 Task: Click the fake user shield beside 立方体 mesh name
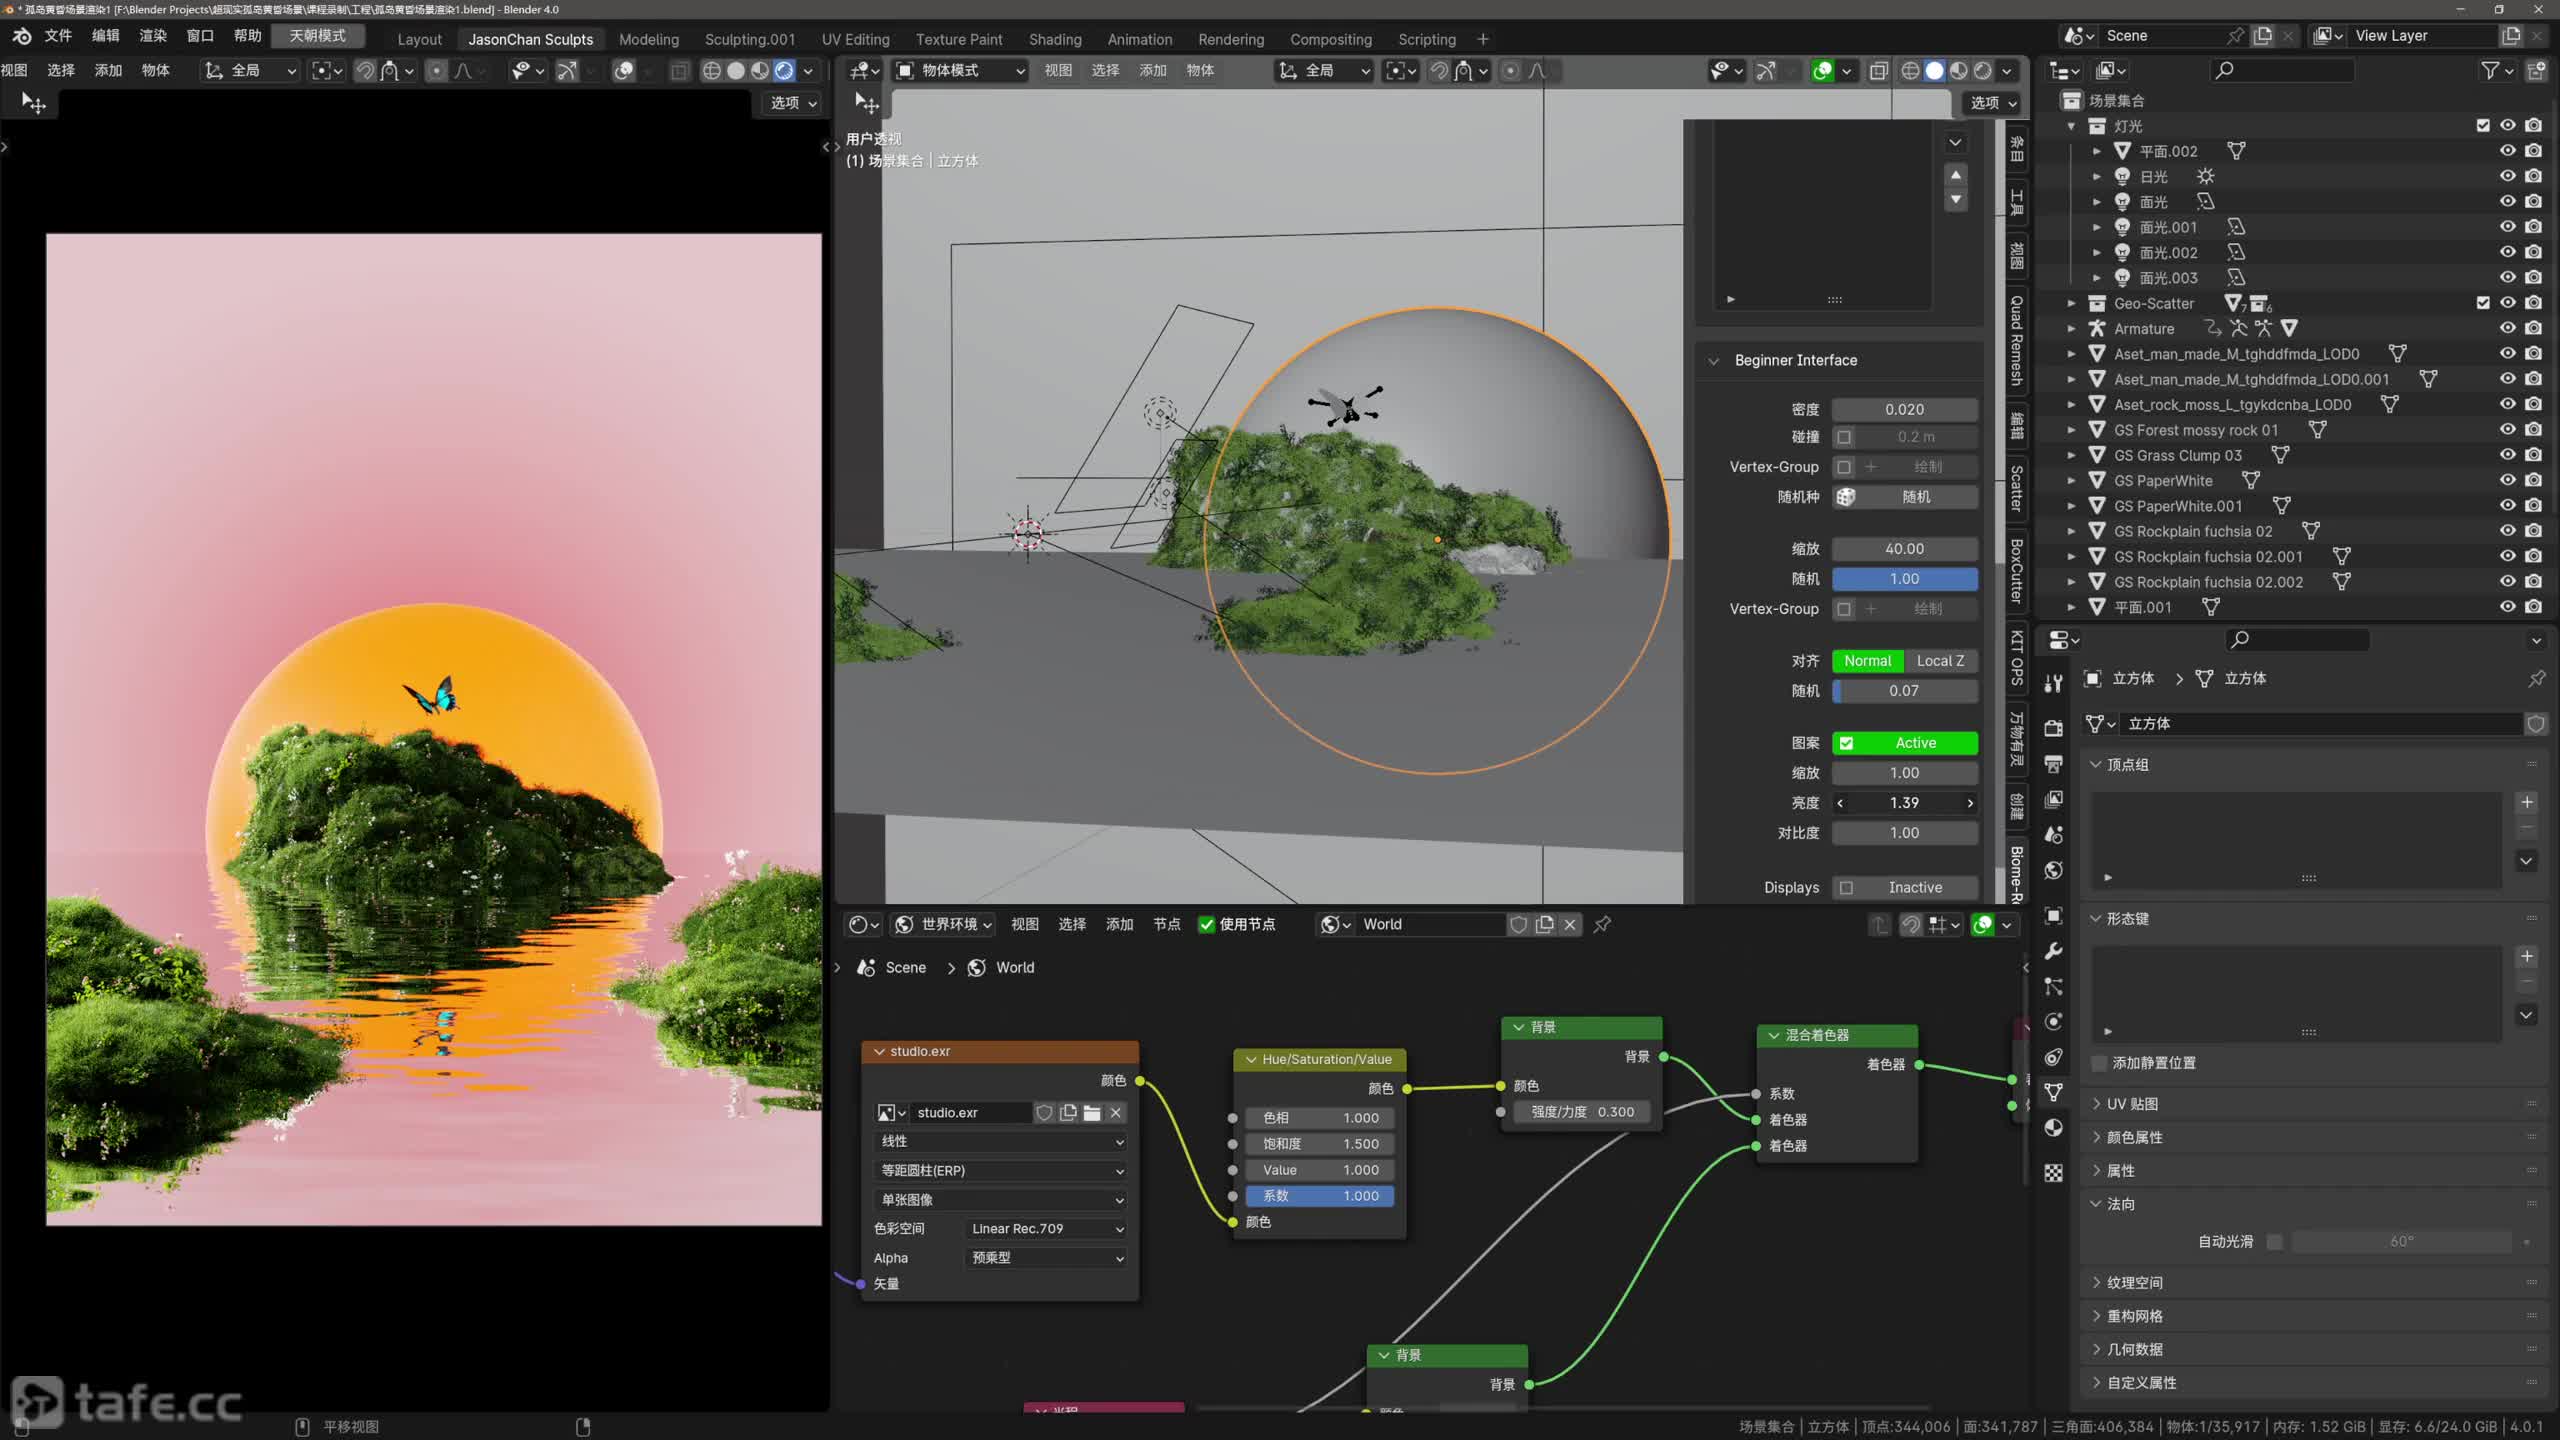click(x=2536, y=724)
